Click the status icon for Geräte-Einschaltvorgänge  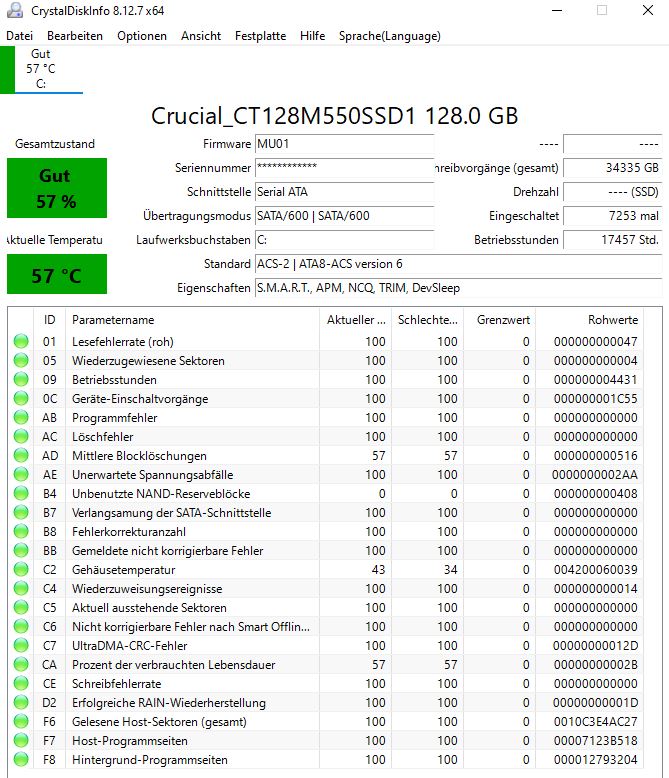coord(21,398)
